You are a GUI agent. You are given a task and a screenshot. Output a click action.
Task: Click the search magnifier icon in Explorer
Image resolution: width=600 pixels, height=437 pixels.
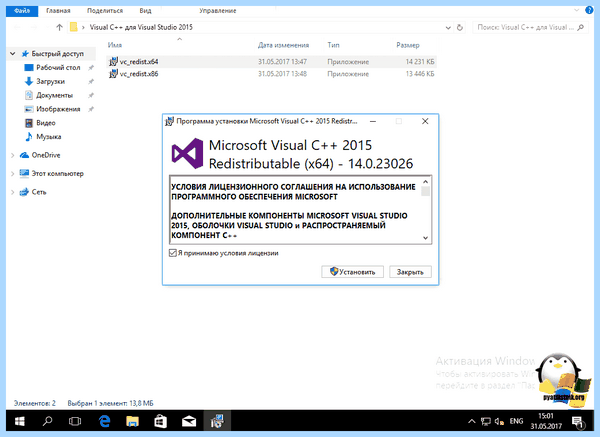(581, 27)
